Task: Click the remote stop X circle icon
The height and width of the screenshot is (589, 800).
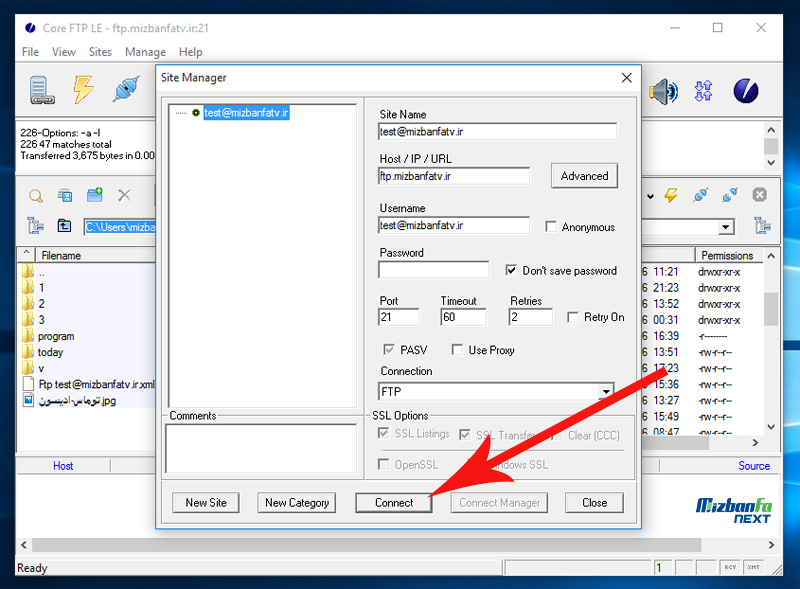Action: pyautogui.click(x=759, y=194)
